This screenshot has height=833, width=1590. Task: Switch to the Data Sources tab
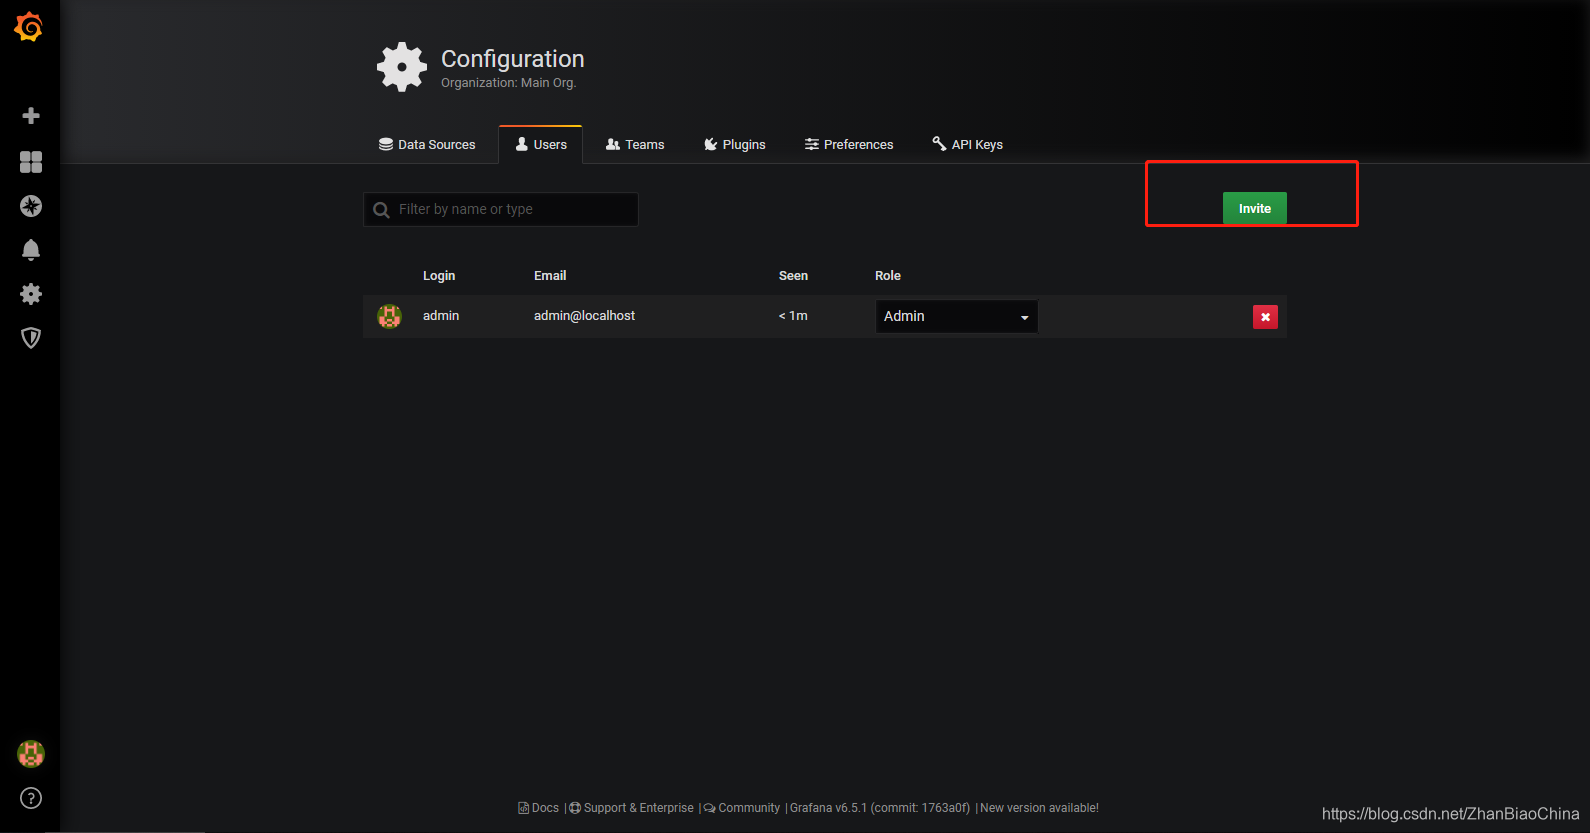(427, 145)
